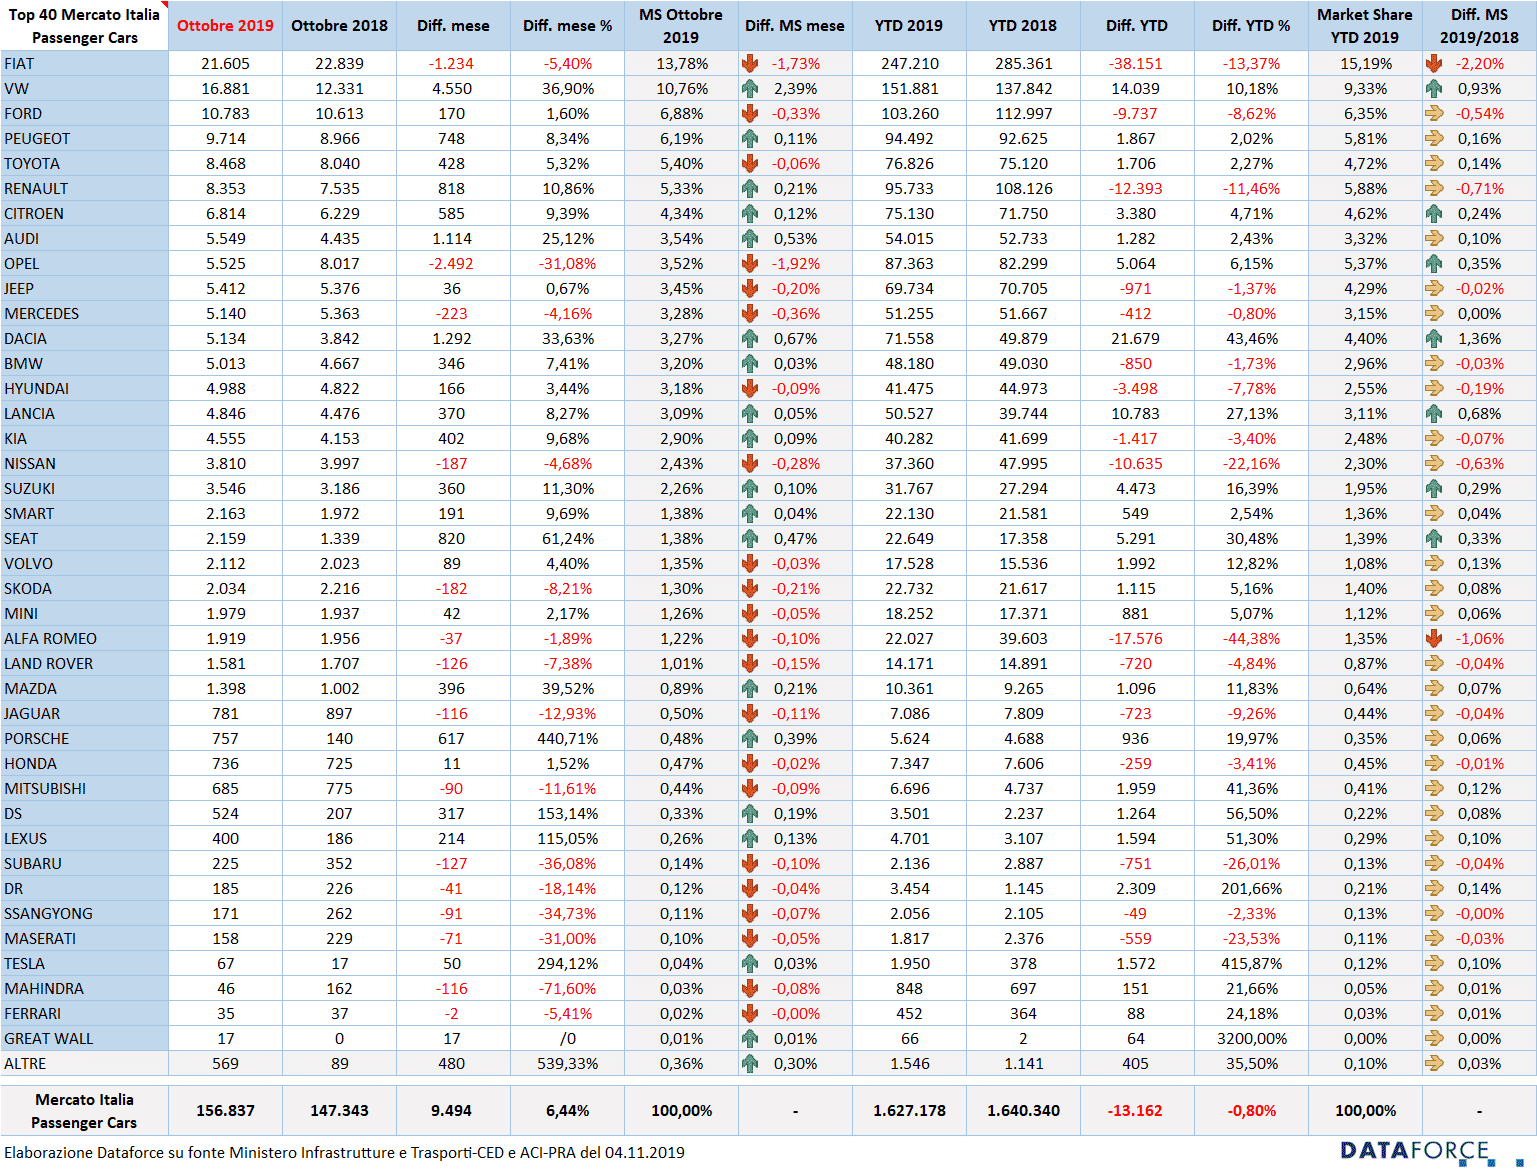Click the MERCEDES brand row label
The height and width of the screenshot is (1171, 1537).
41,313
